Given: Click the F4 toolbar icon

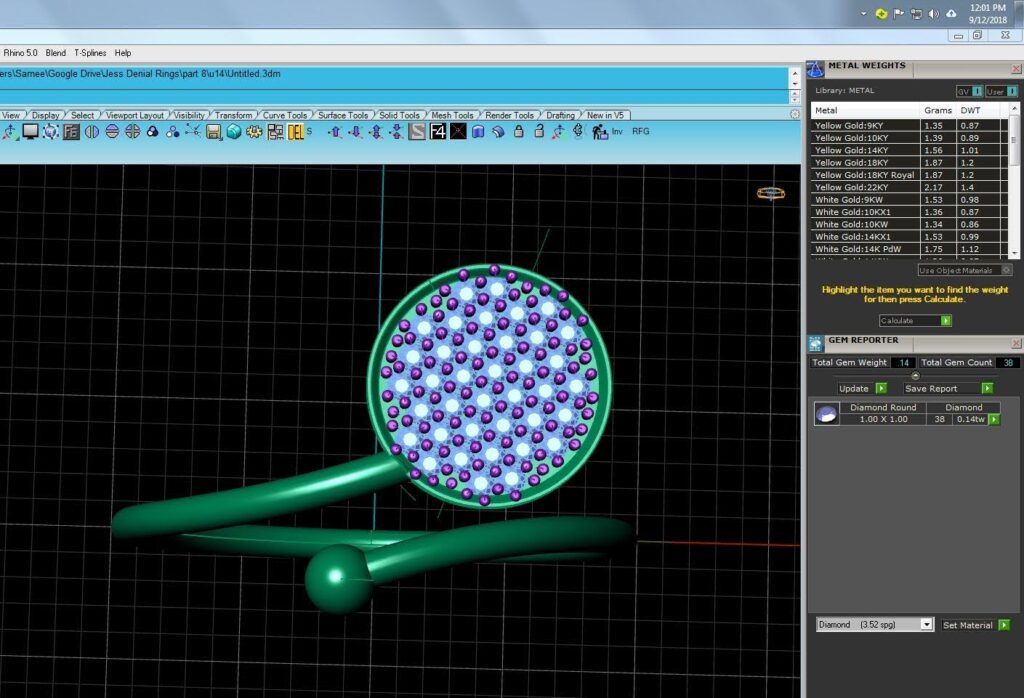Looking at the screenshot, I should [438, 131].
